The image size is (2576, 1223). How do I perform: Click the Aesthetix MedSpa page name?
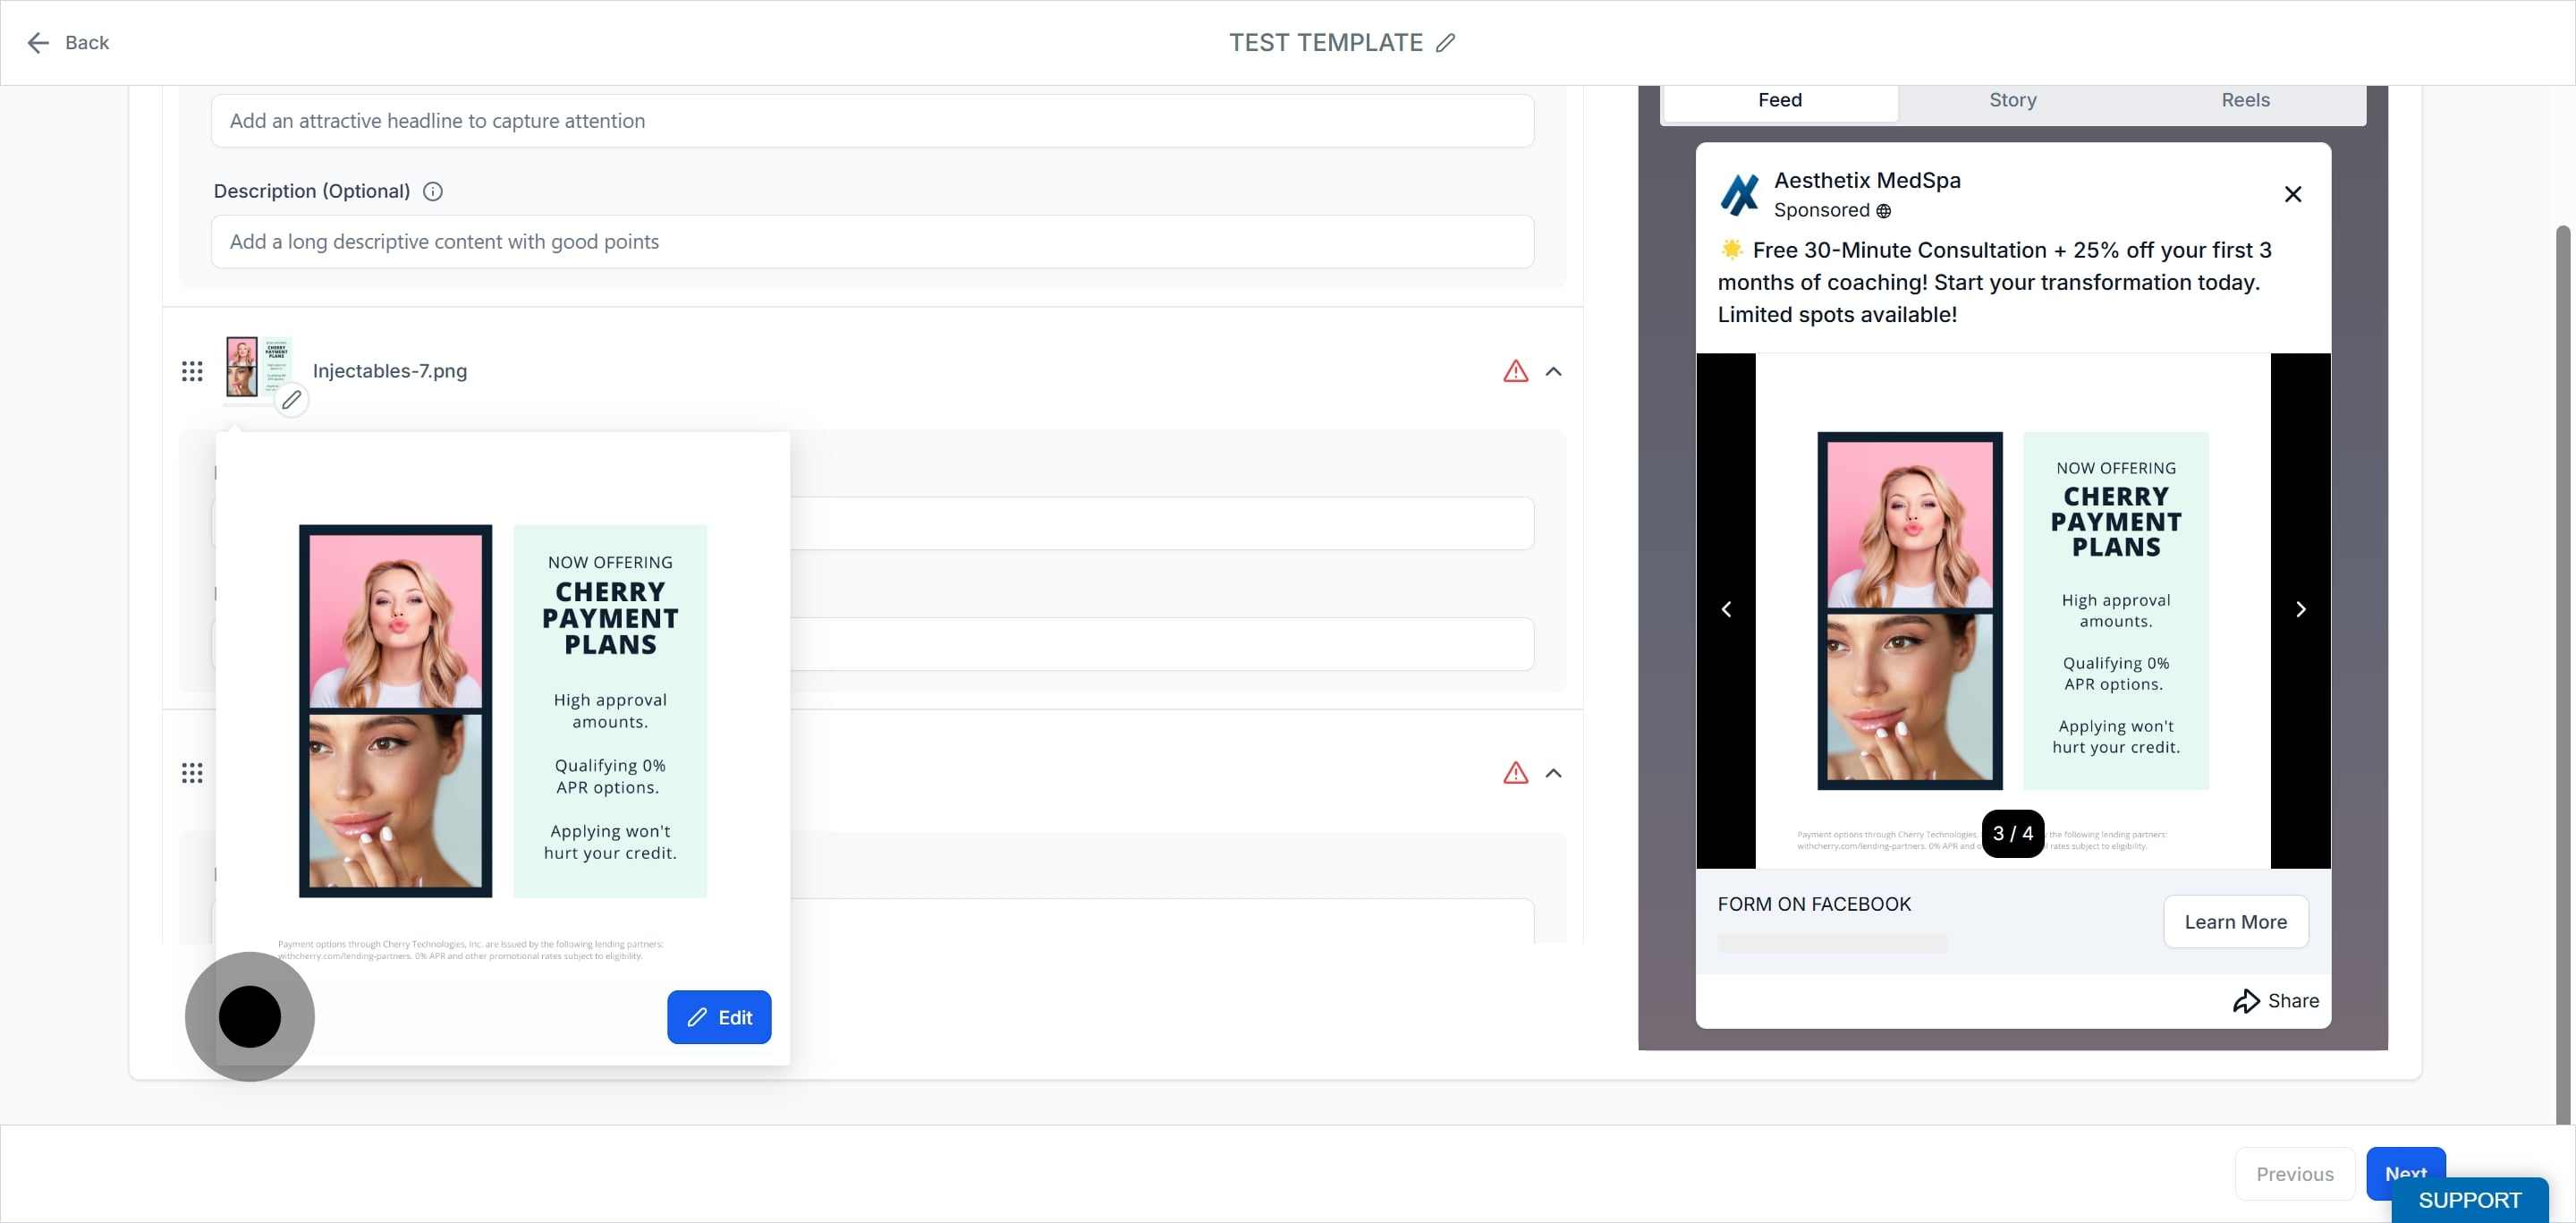(1867, 180)
